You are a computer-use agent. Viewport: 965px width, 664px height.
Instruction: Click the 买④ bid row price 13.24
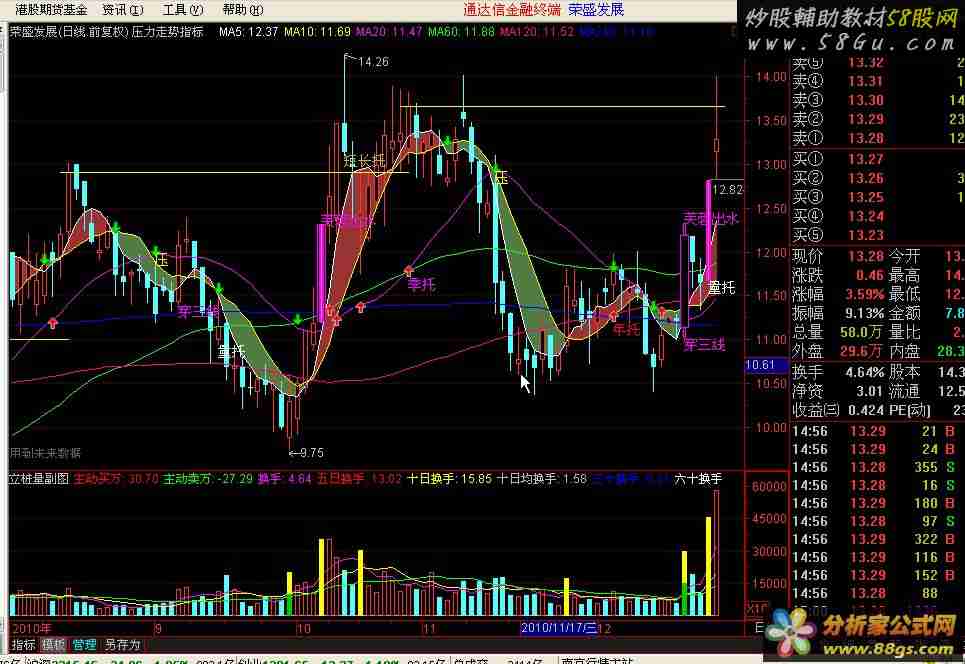[x=866, y=217]
